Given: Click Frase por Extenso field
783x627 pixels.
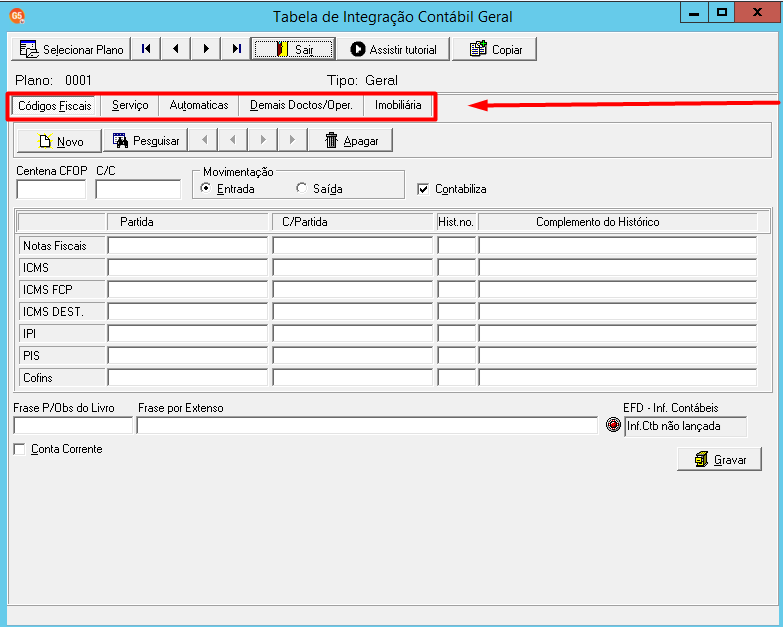Looking at the screenshot, I should (367, 426).
